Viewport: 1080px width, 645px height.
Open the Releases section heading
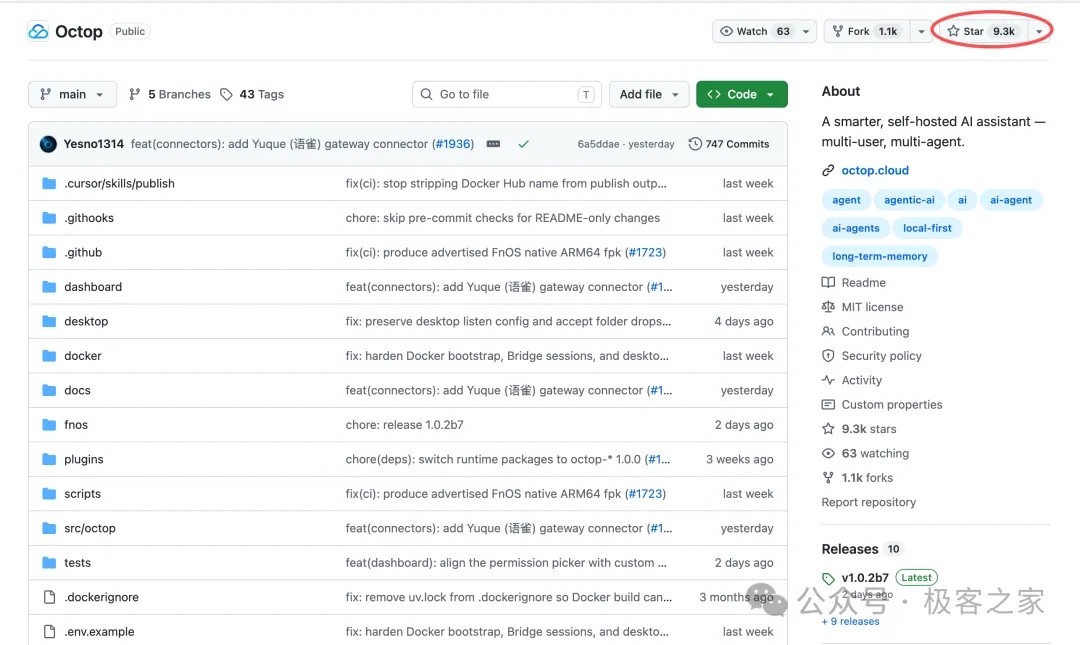pos(850,549)
